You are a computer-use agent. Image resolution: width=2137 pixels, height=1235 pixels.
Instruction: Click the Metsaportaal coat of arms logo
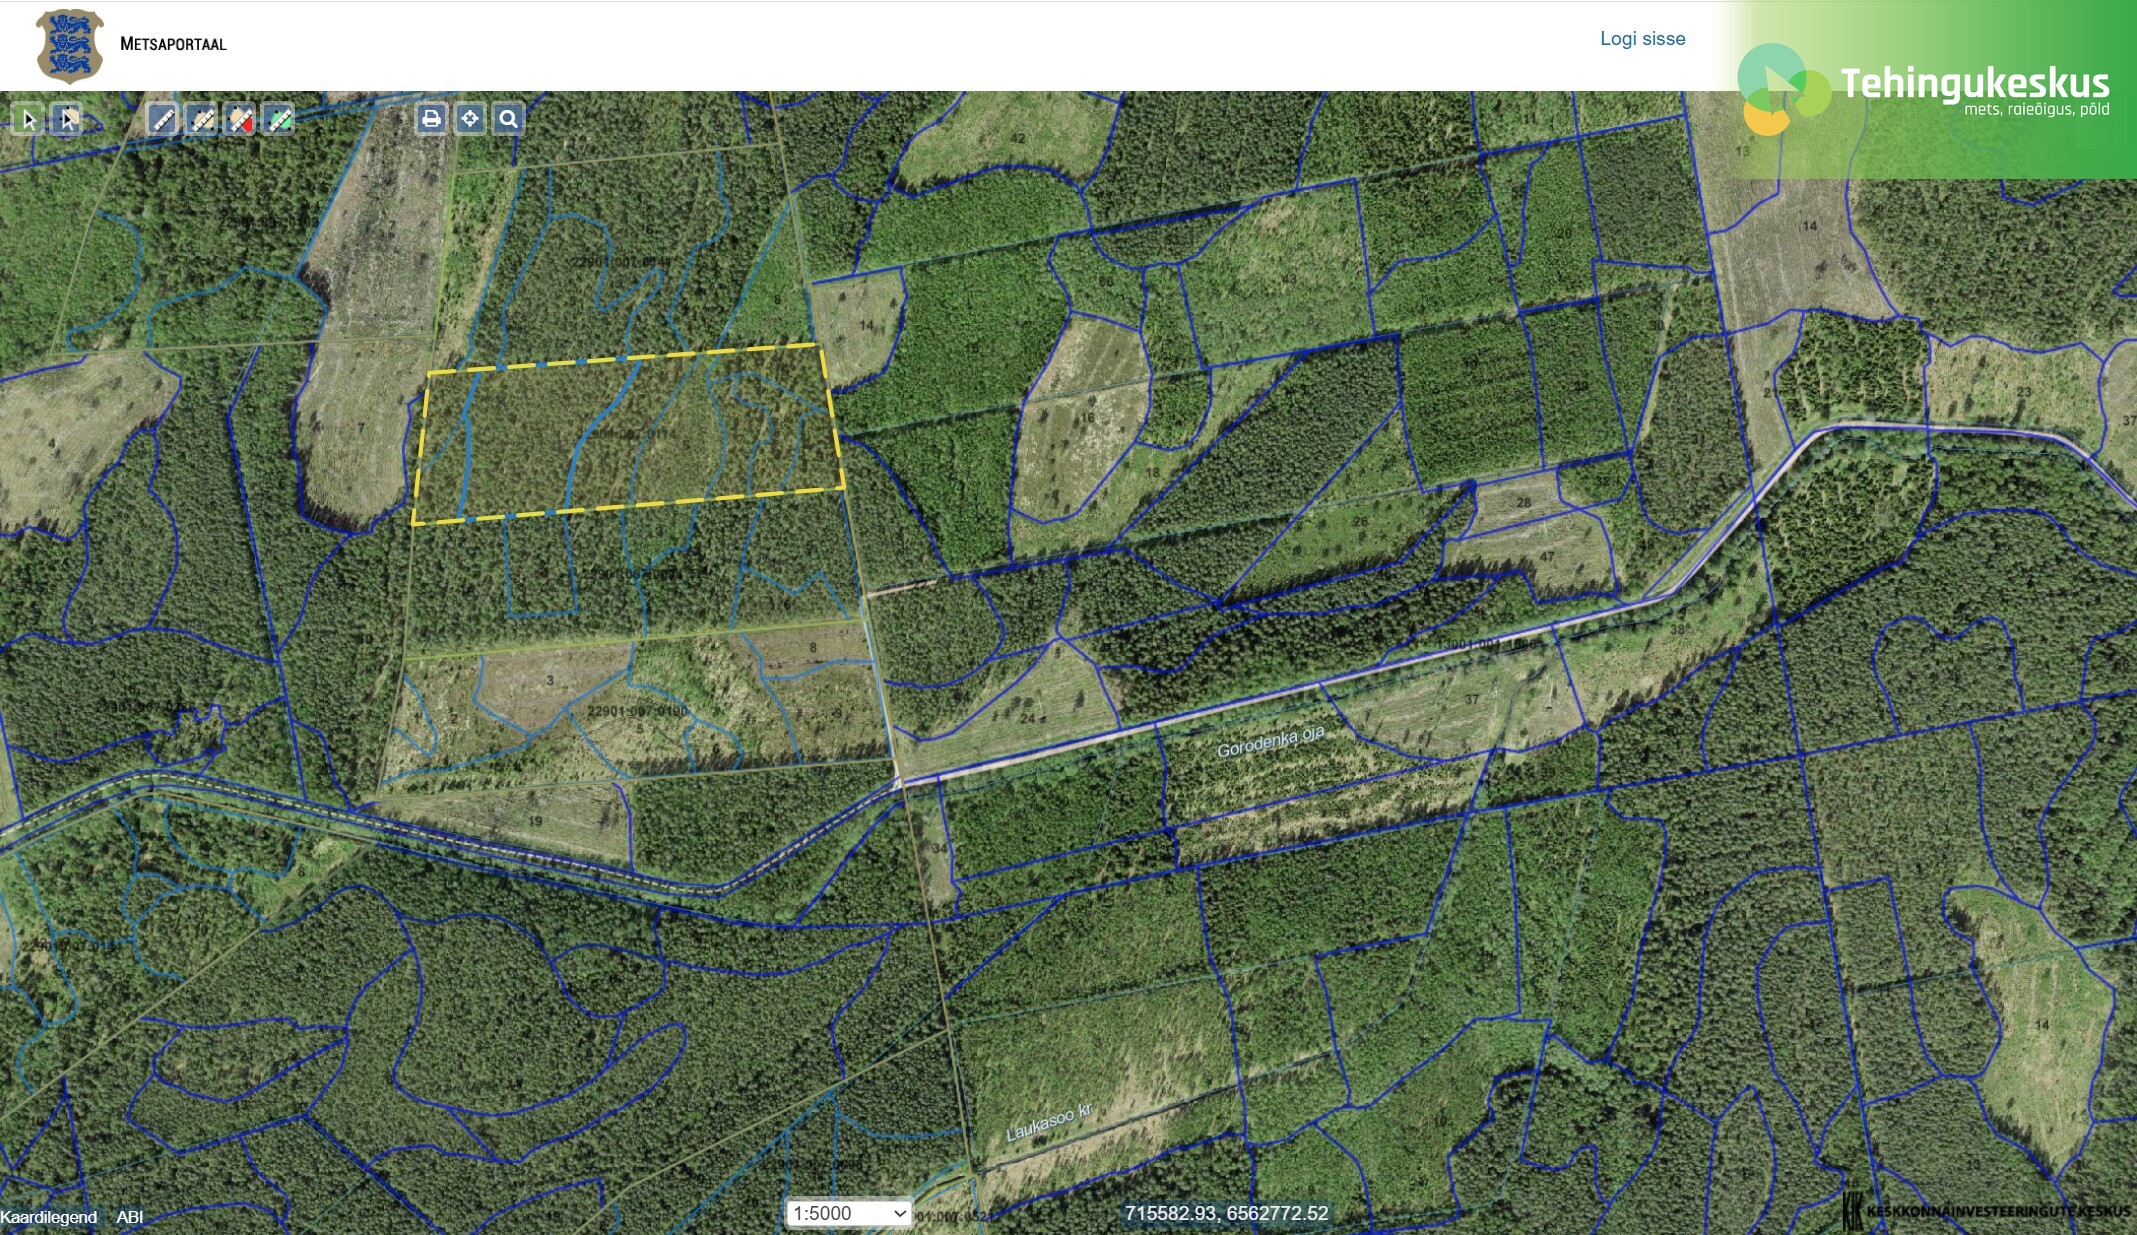[69, 45]
